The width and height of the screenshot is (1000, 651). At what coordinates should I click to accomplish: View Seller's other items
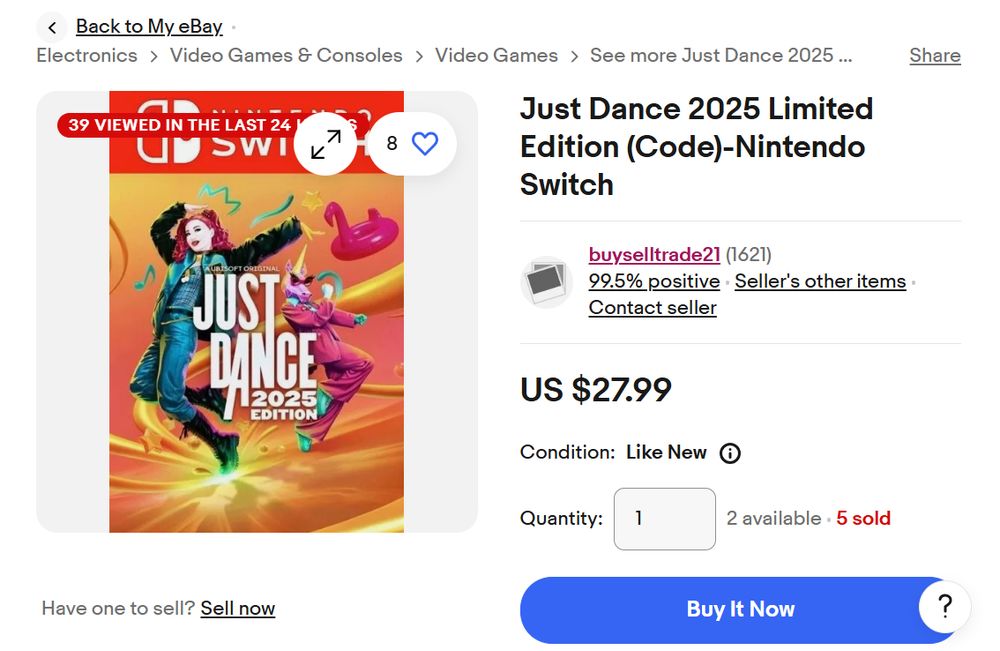[x=820, y=281]
